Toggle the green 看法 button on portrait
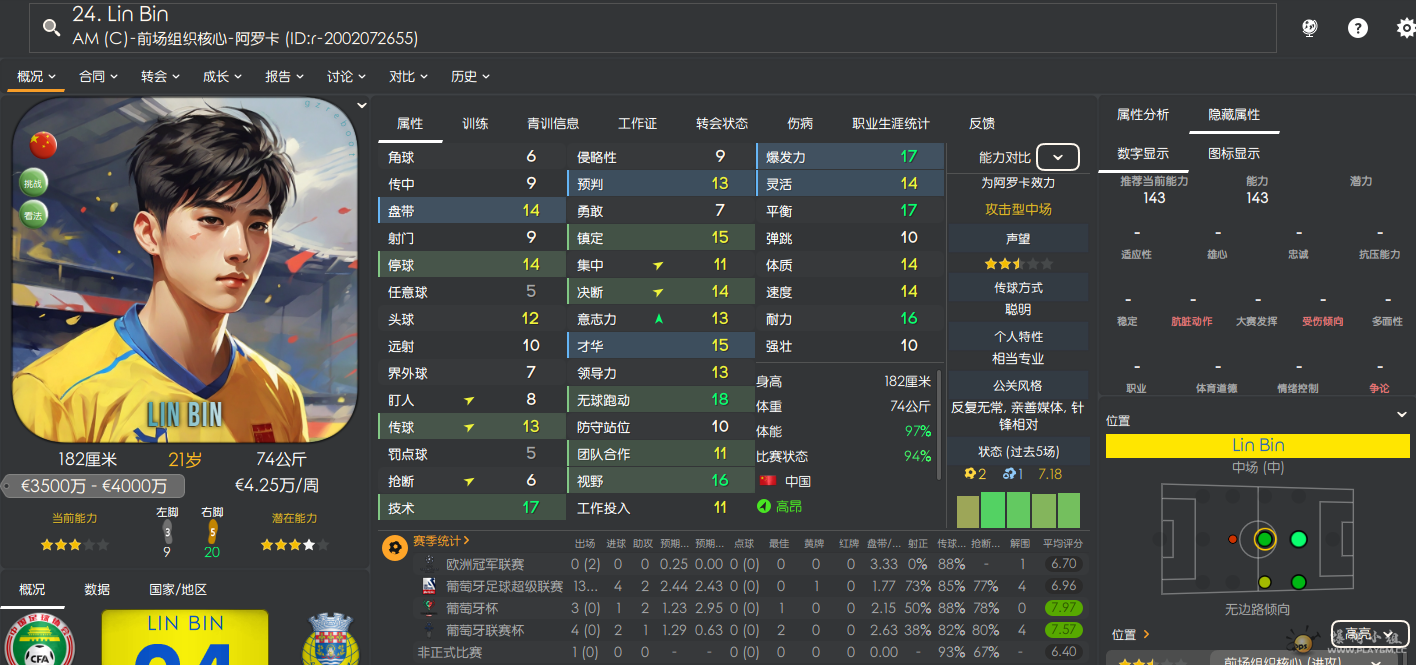1416x665 pixels. (33, 215)
